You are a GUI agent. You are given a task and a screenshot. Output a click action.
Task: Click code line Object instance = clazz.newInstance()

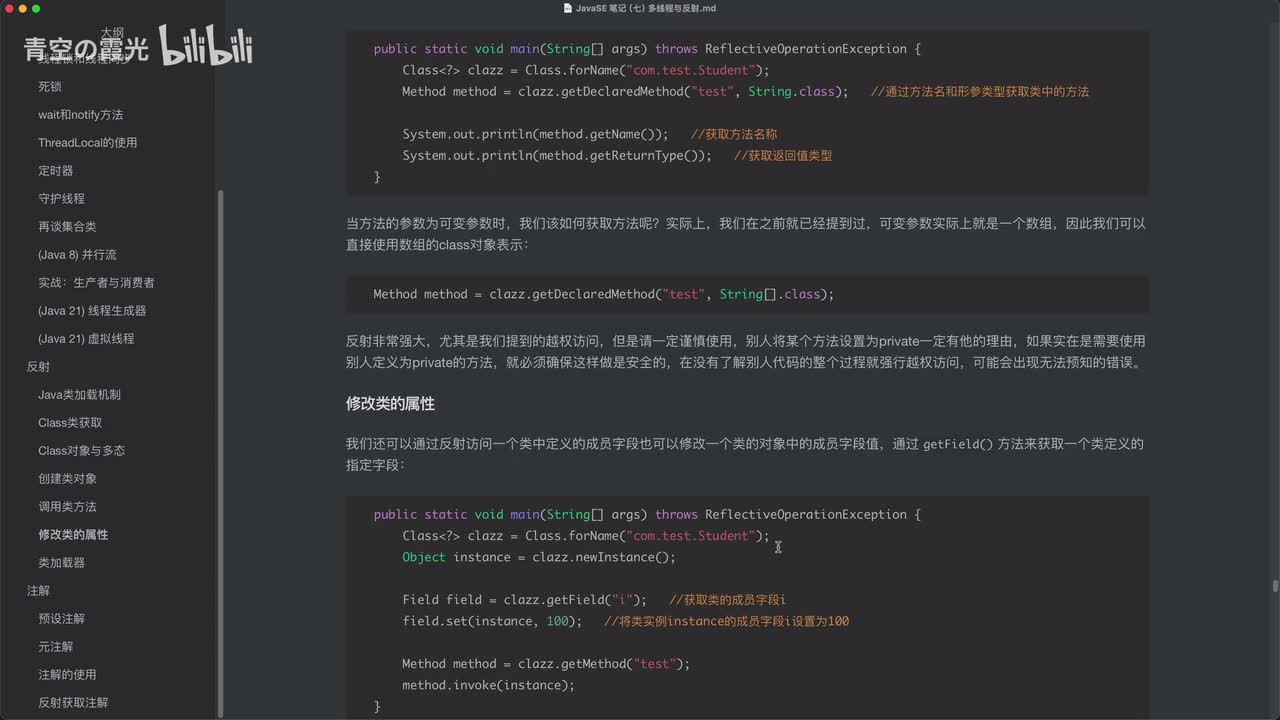[539, 557]
